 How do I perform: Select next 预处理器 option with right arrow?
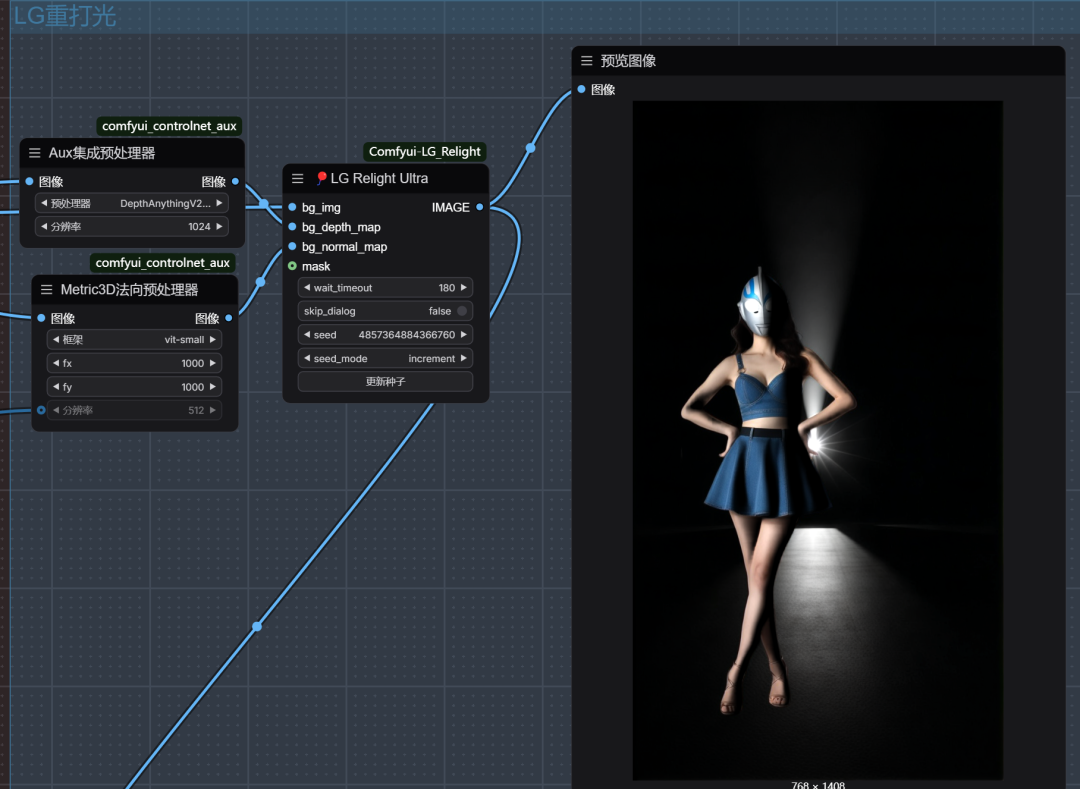point(219,203)
